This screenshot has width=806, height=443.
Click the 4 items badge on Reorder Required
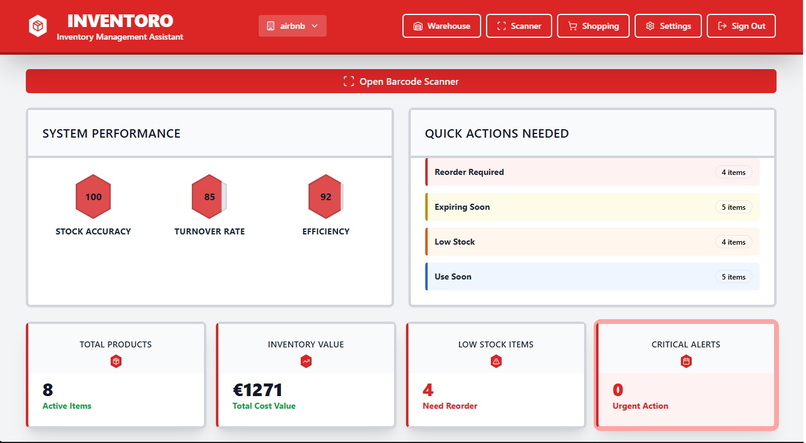click(734, 172)
